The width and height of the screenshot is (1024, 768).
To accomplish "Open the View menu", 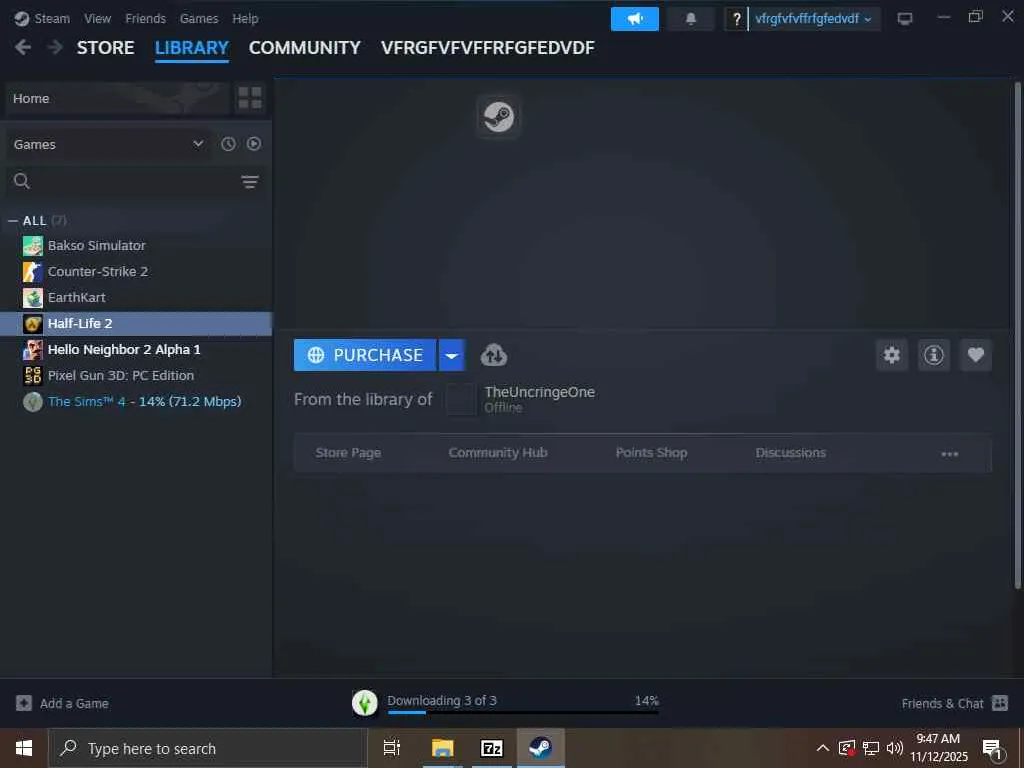I will (97, 18).
